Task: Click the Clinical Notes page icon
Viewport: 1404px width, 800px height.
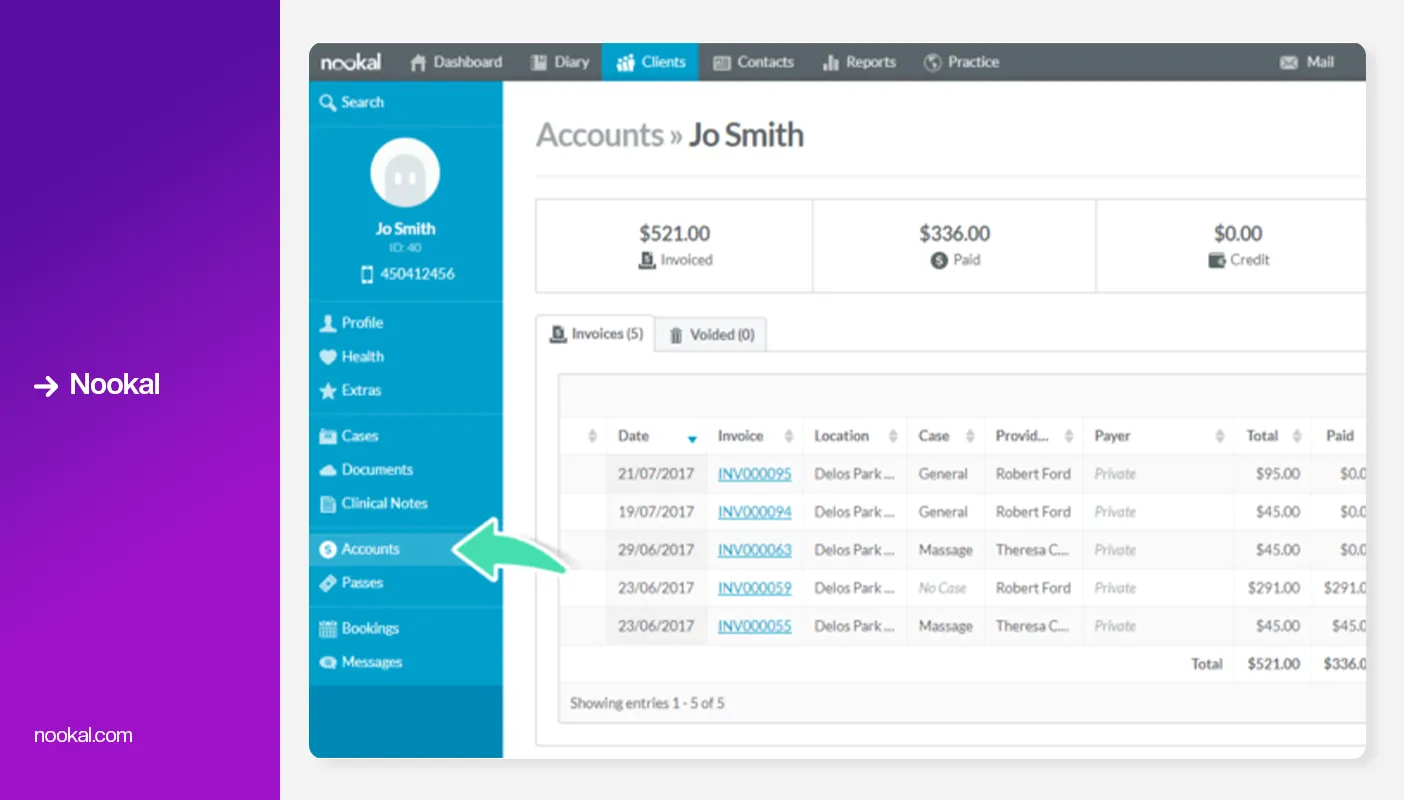Action: (x=327, y=504)
